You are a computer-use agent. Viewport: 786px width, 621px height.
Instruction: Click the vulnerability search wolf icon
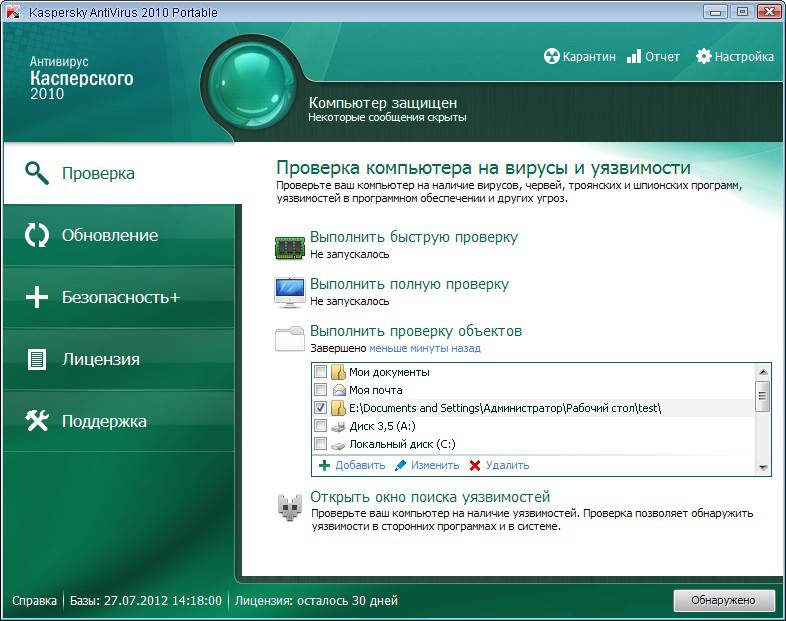(290, 507)
